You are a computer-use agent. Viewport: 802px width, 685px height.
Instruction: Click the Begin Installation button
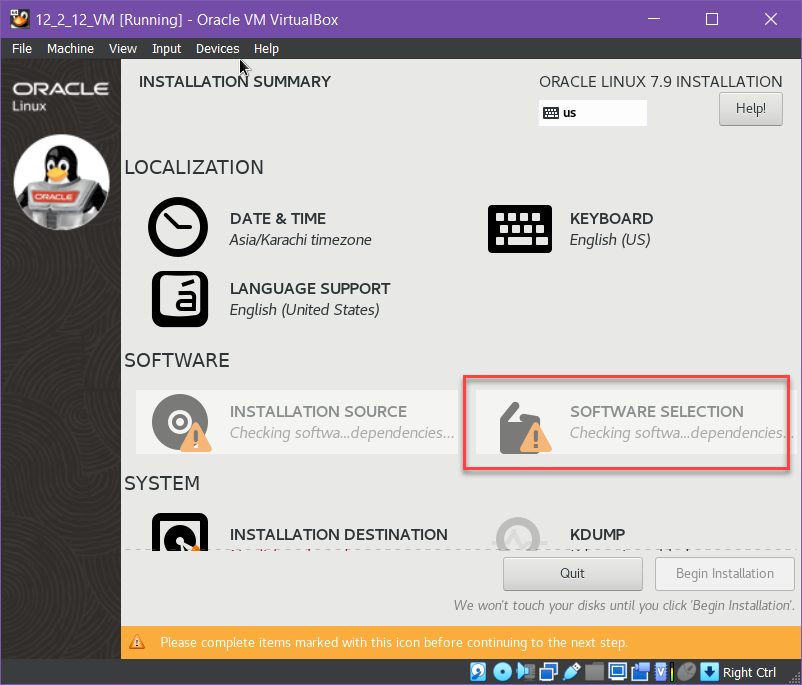click(x=724, y=574)
